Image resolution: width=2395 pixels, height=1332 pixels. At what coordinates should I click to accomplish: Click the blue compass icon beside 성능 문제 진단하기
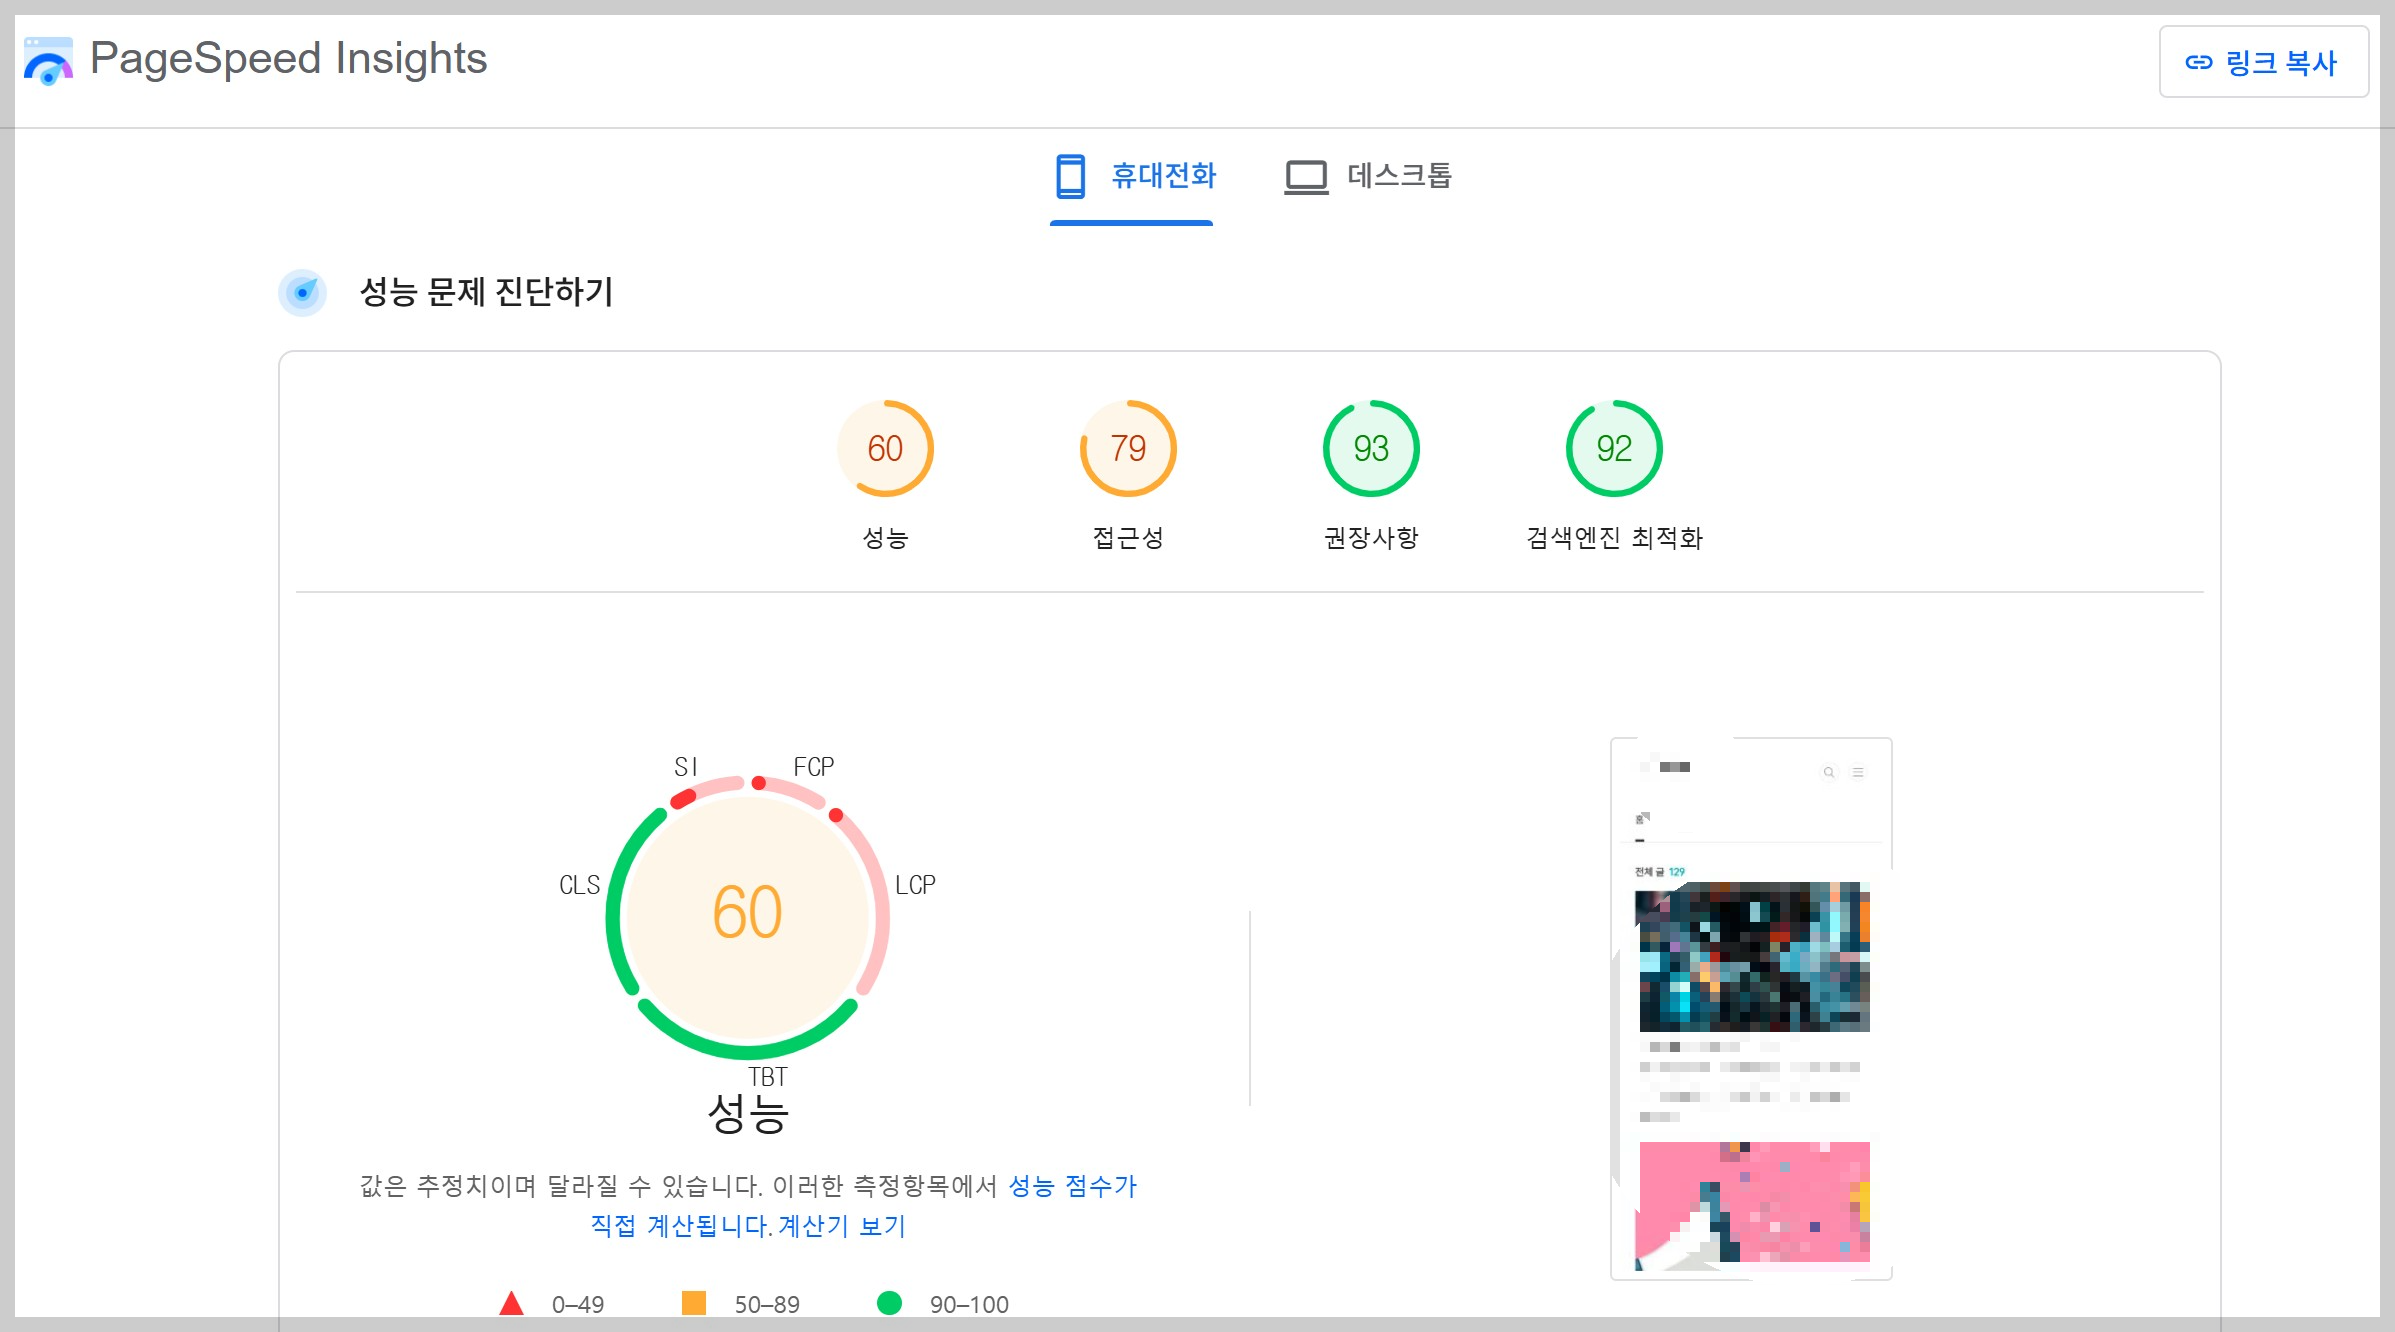coord(302,292)
